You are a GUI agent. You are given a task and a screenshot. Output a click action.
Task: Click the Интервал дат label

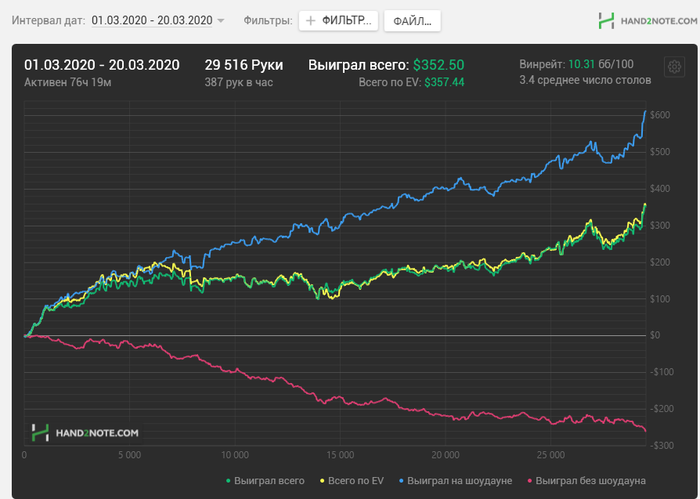tap(48, 21)
